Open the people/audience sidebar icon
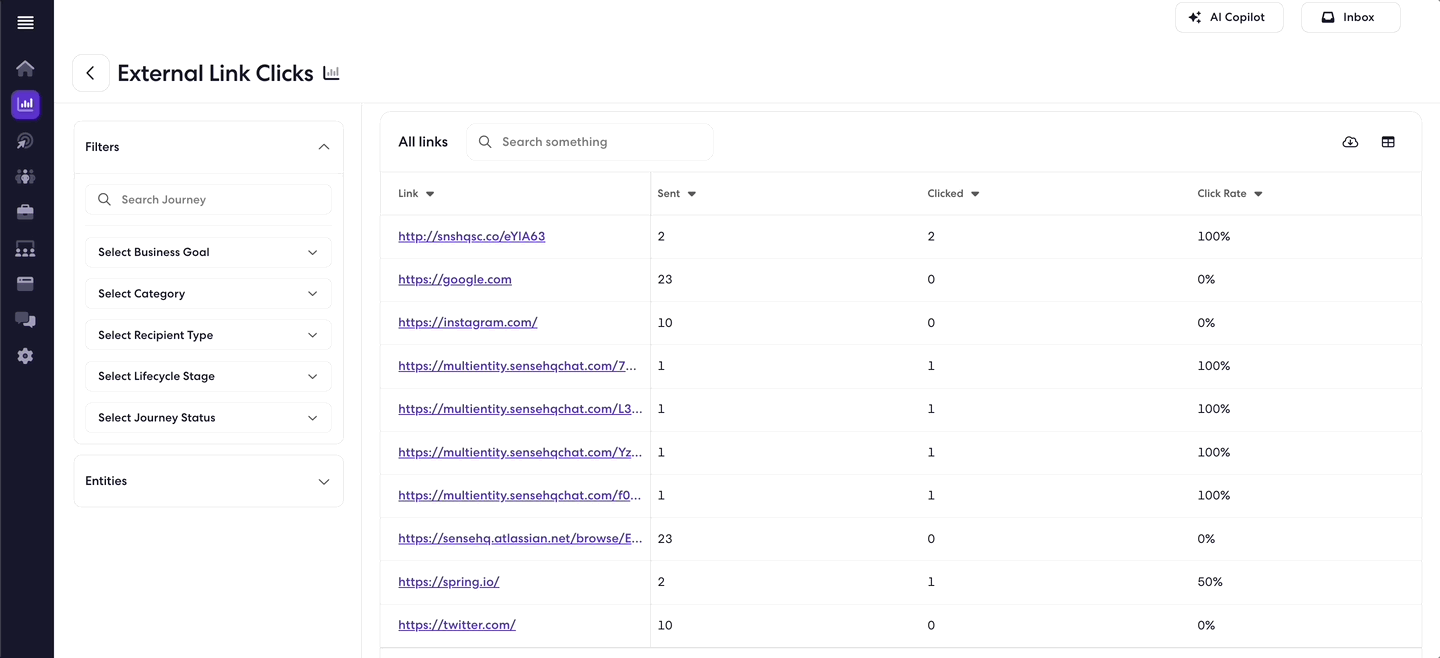Screen dimensions: 1440x658 (x=25, y=176)
